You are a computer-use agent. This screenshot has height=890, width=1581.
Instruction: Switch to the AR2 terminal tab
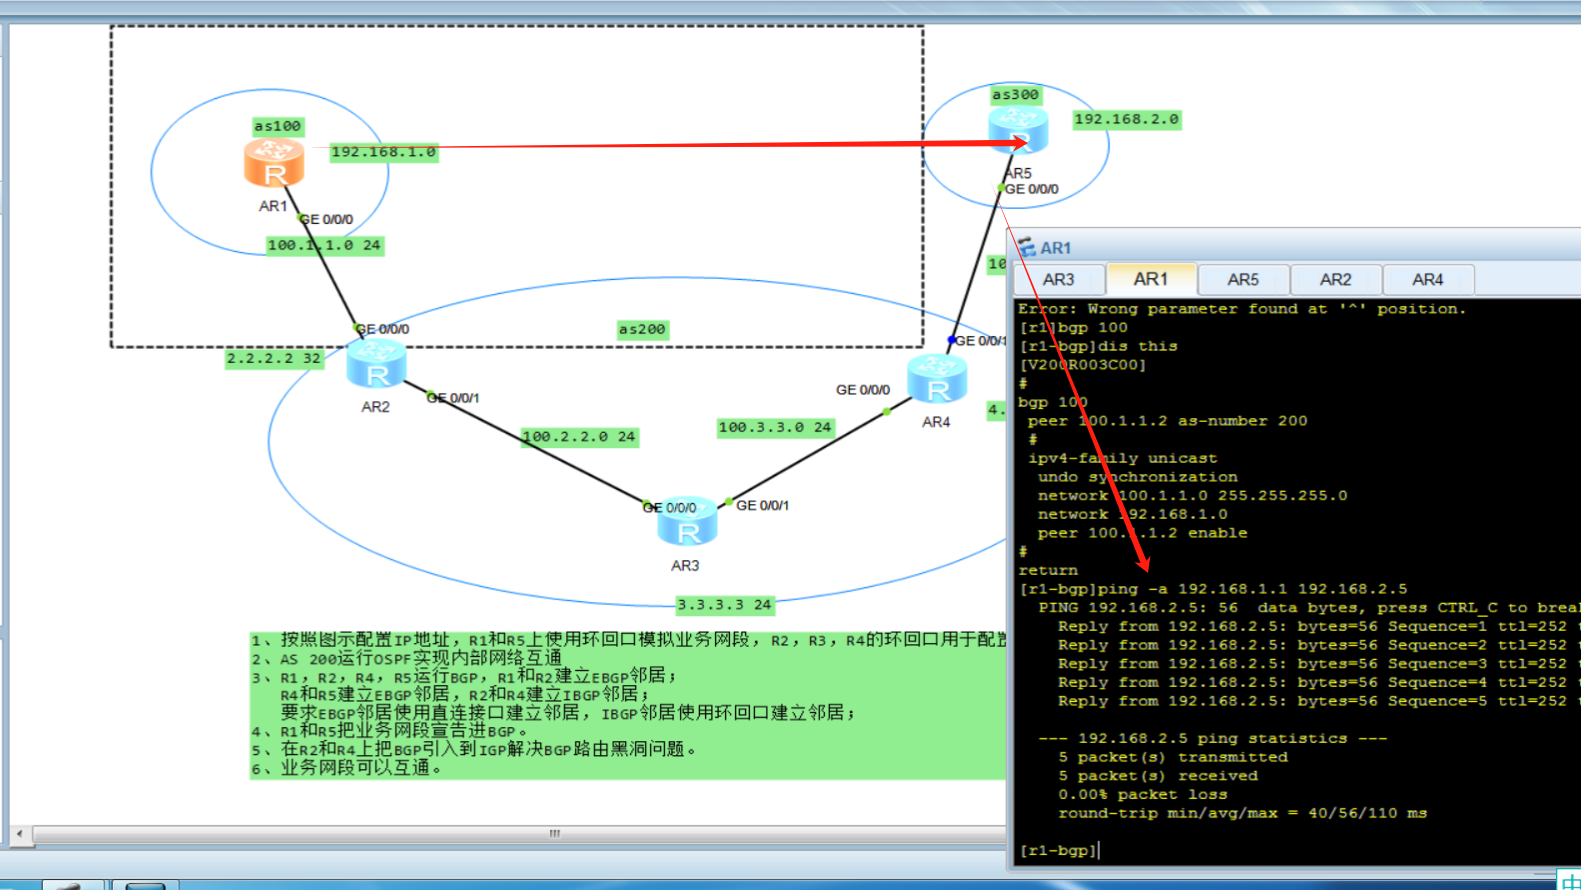click(1336, 280)
